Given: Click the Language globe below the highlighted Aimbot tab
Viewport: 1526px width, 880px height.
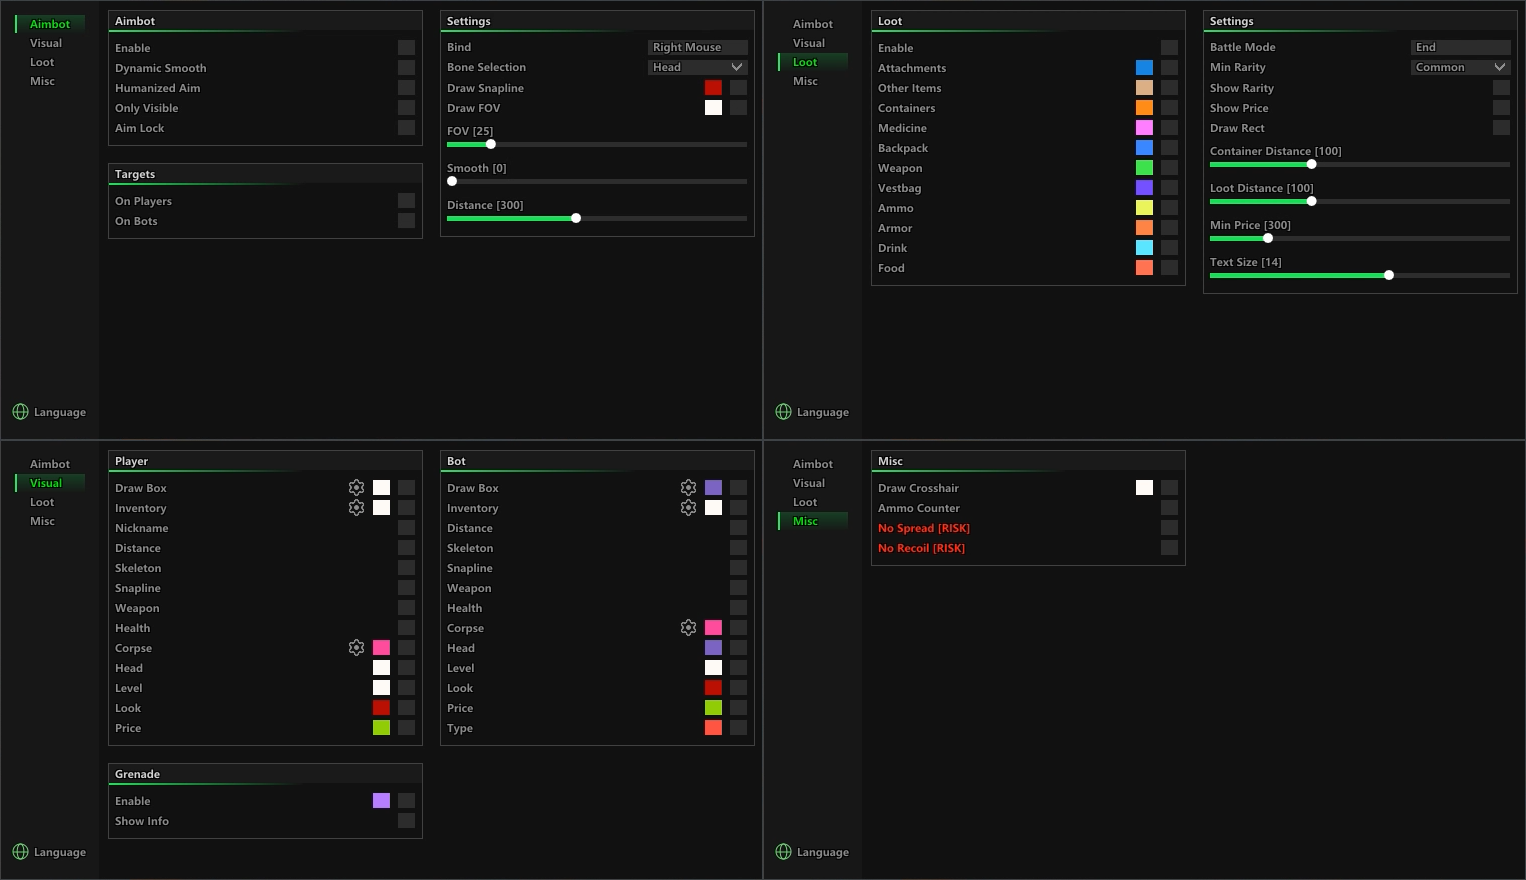Looking at the screenshot, I should 21,412.
